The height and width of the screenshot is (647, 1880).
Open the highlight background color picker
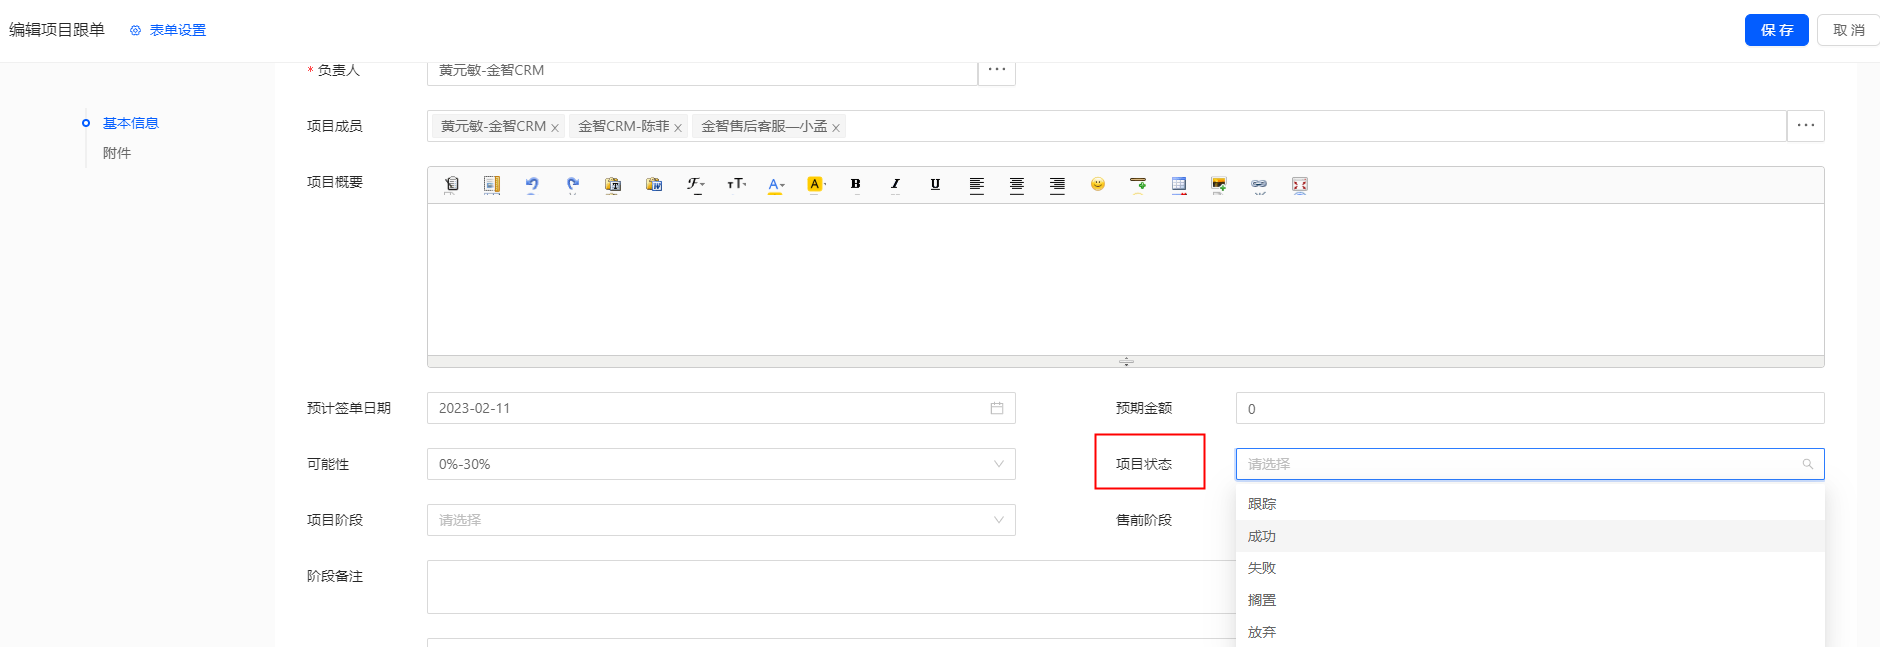(816, 184)
